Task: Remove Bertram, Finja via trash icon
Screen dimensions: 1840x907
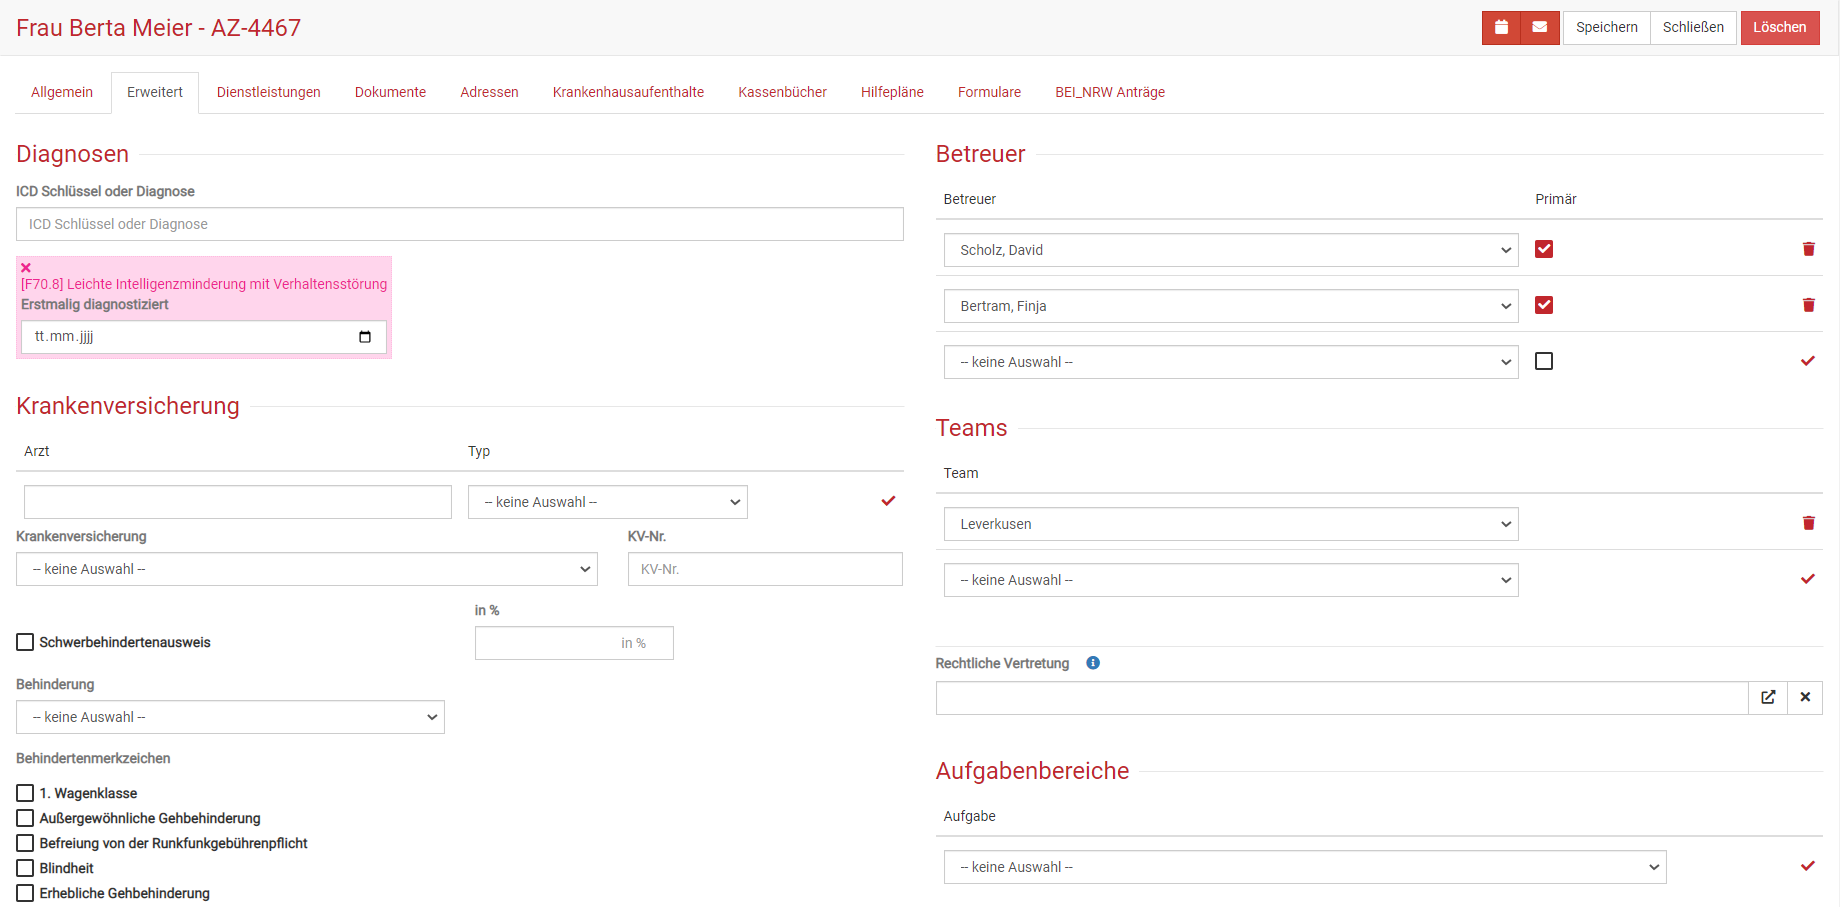Action: (x=1808, y=305)
